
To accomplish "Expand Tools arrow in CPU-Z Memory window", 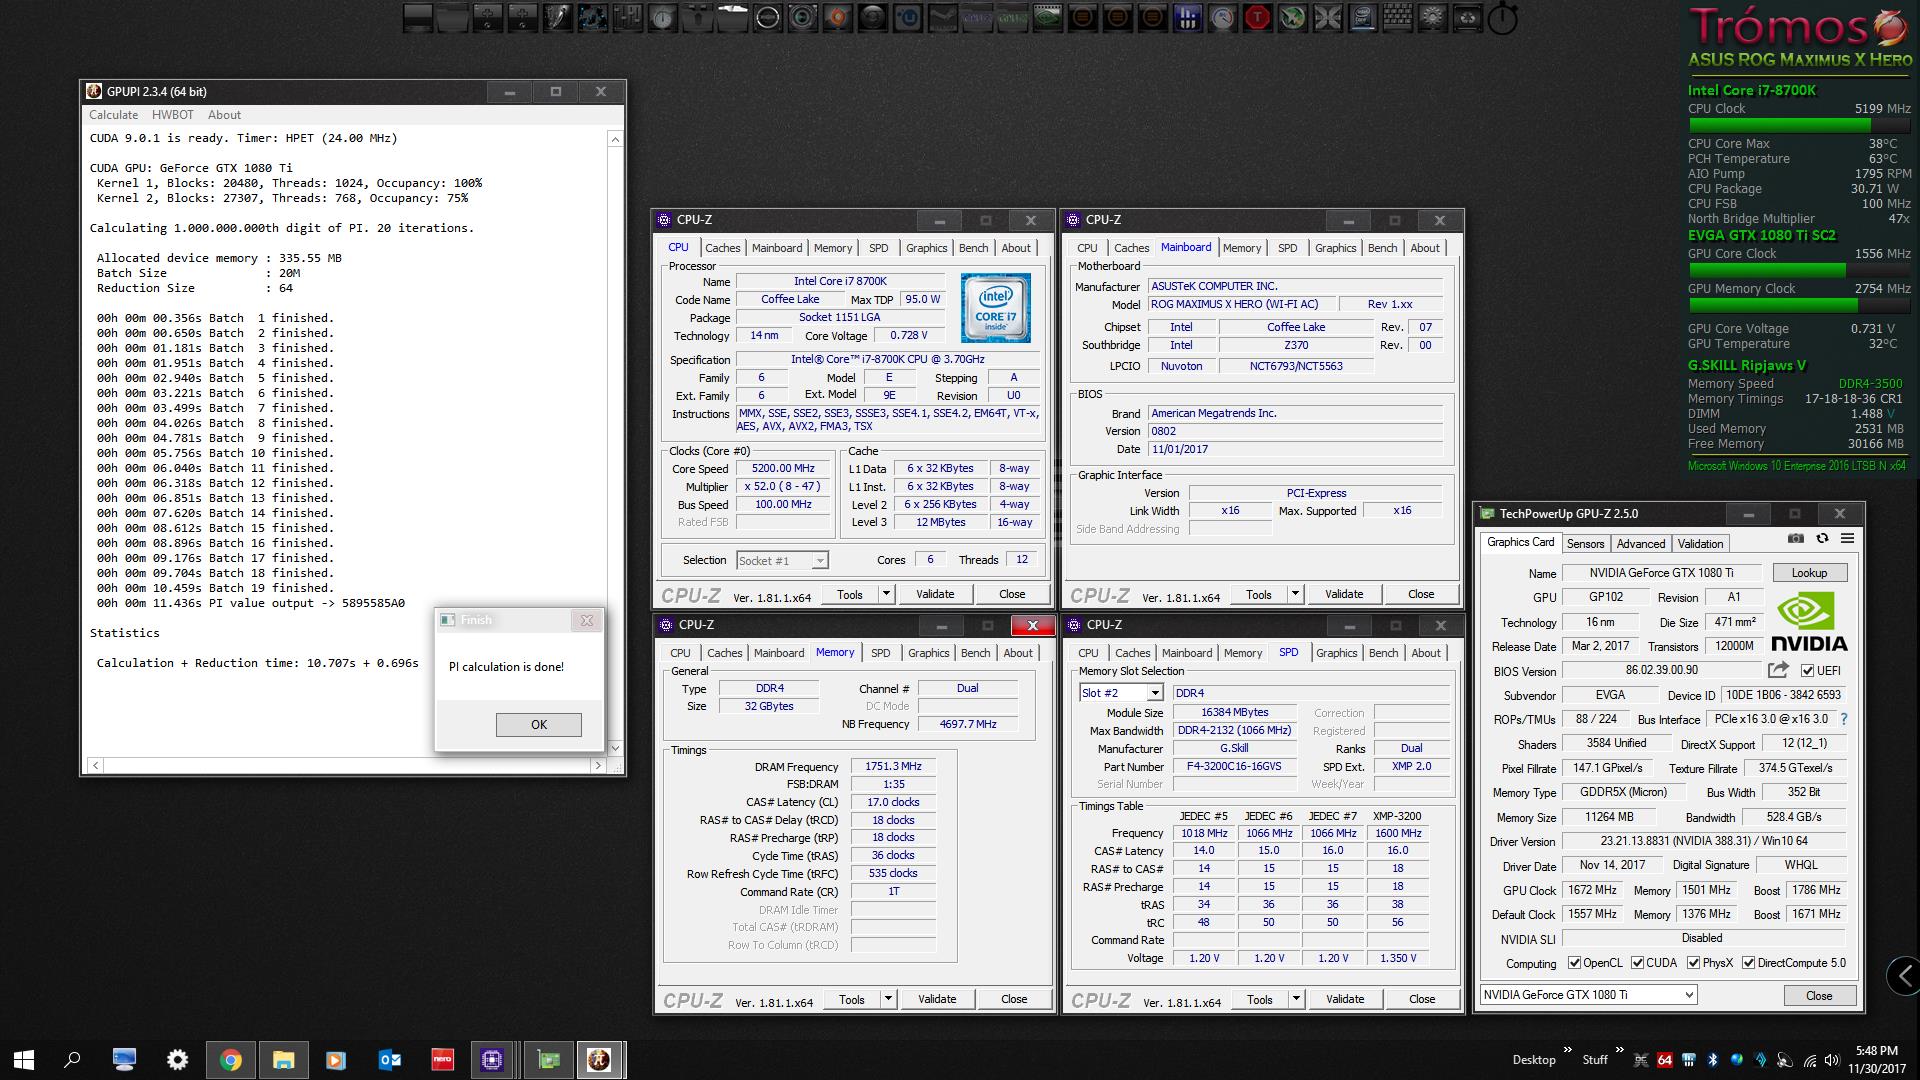I will (888, 999).
